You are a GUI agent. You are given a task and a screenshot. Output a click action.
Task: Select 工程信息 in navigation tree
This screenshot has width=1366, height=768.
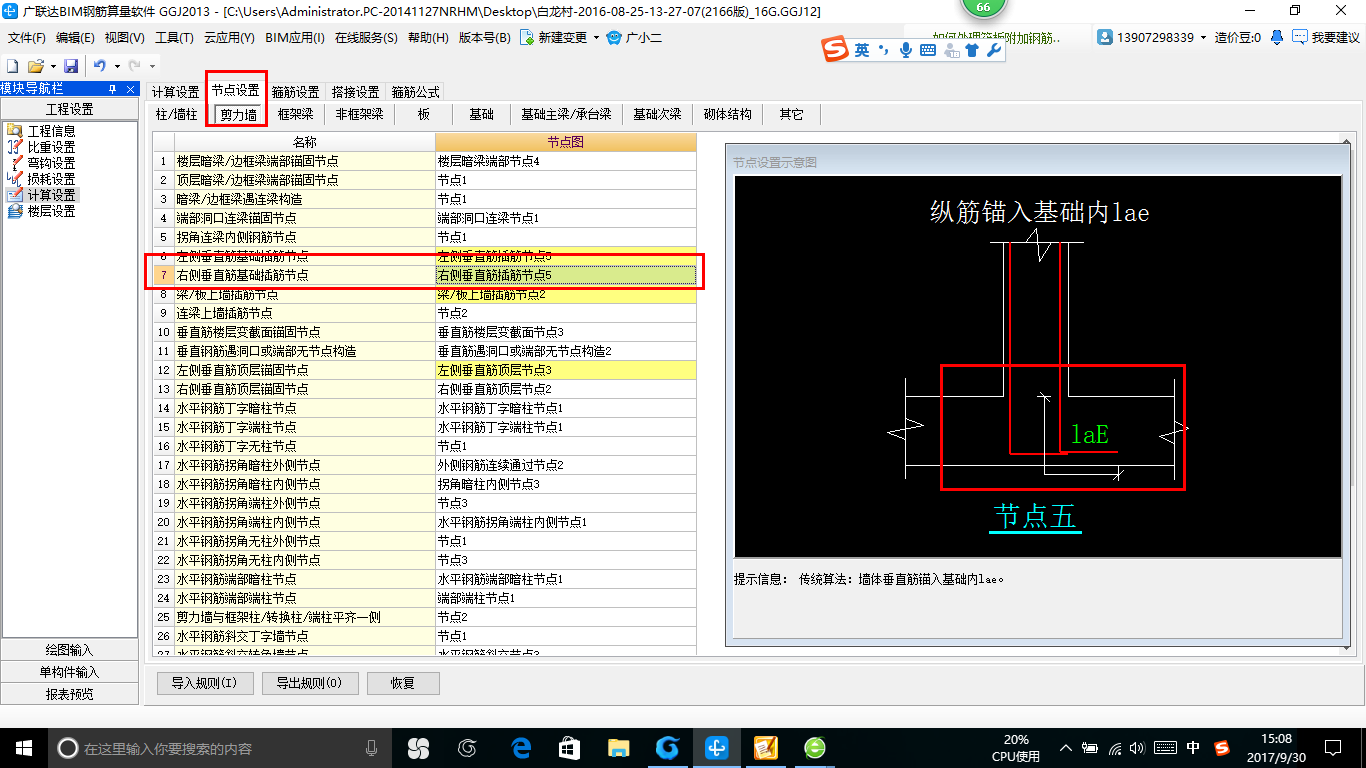[51, 131]
